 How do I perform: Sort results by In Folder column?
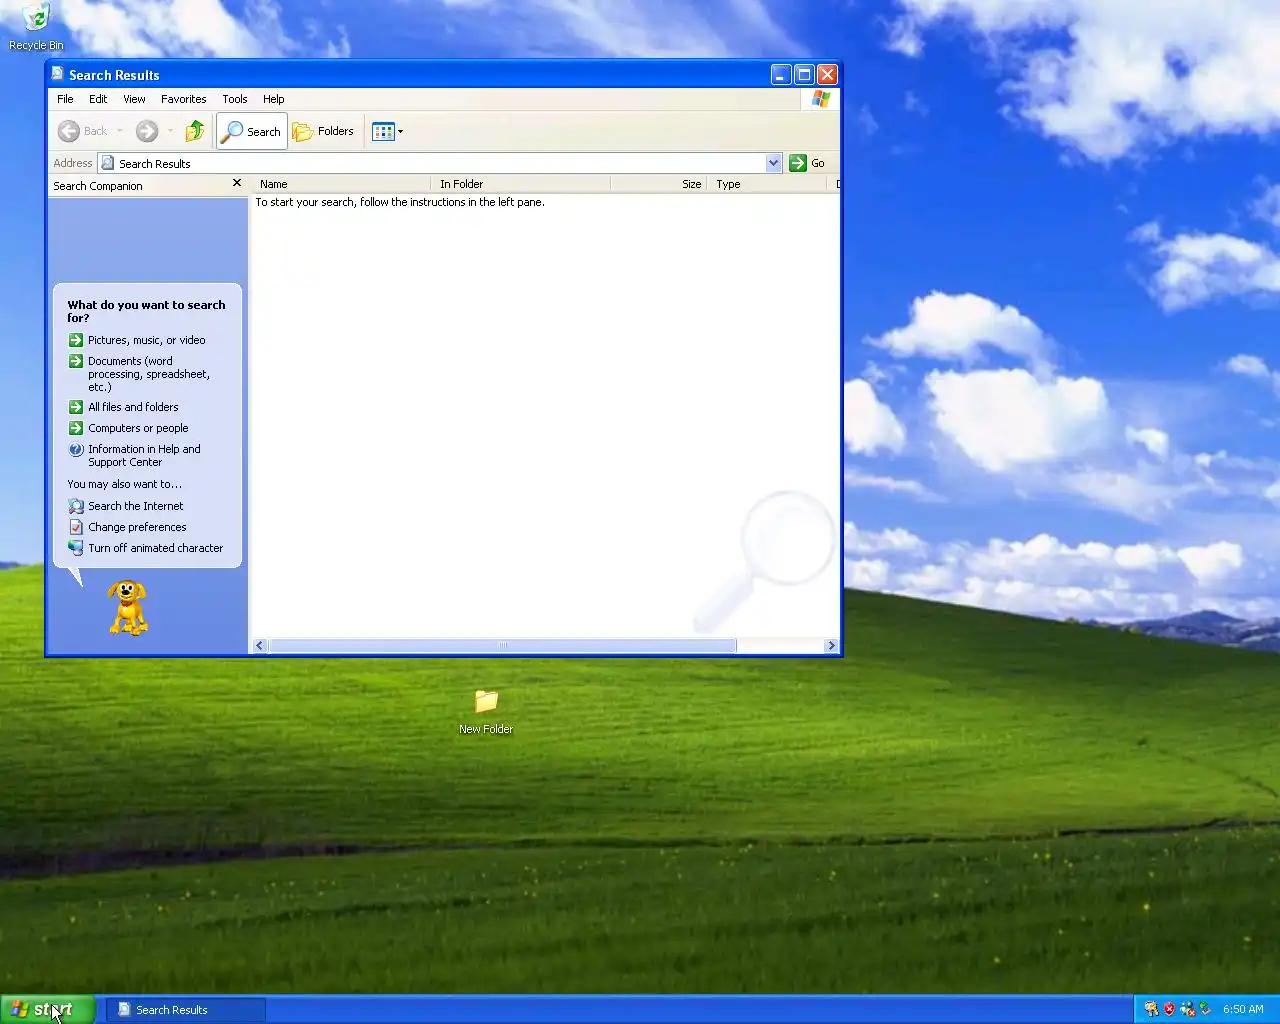(x=521, y=184)
